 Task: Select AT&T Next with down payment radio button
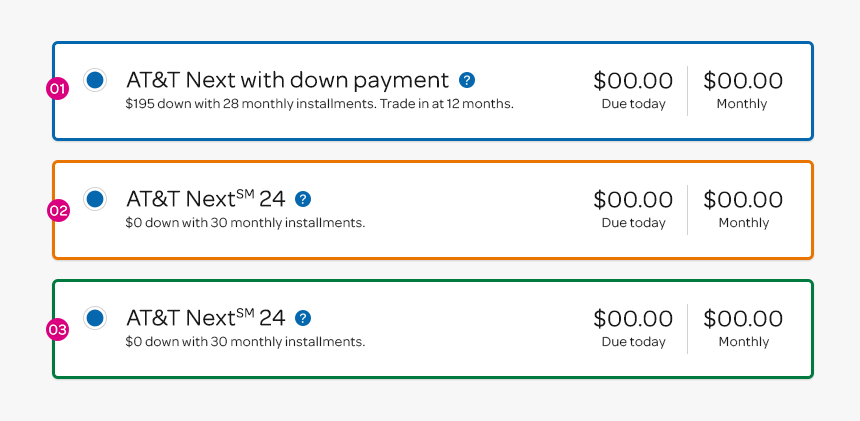(x=95, y=79)
